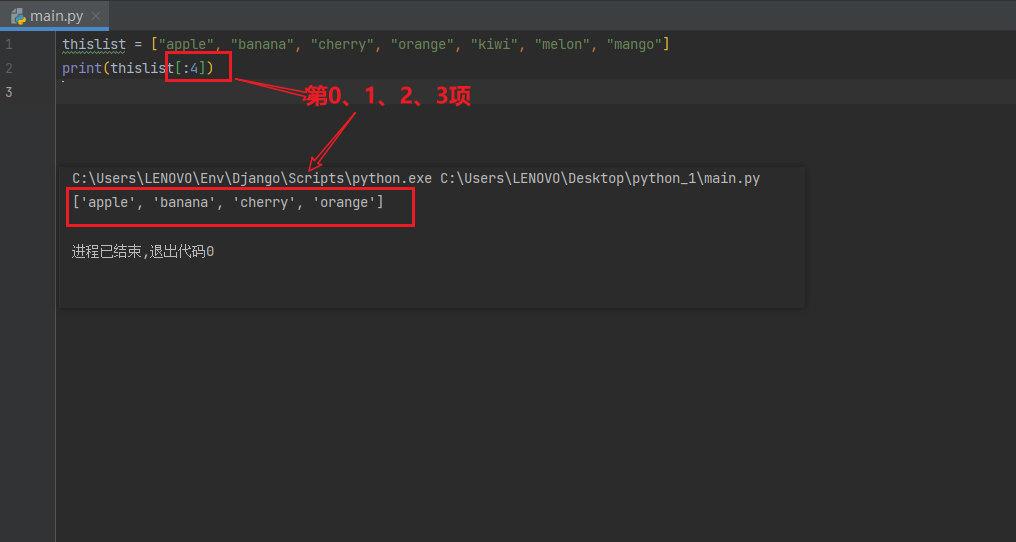Click the 'cherry' item in console output
Image resolution: width=1016 pixels, height=542 pixels.
click(x=264, y=202)
